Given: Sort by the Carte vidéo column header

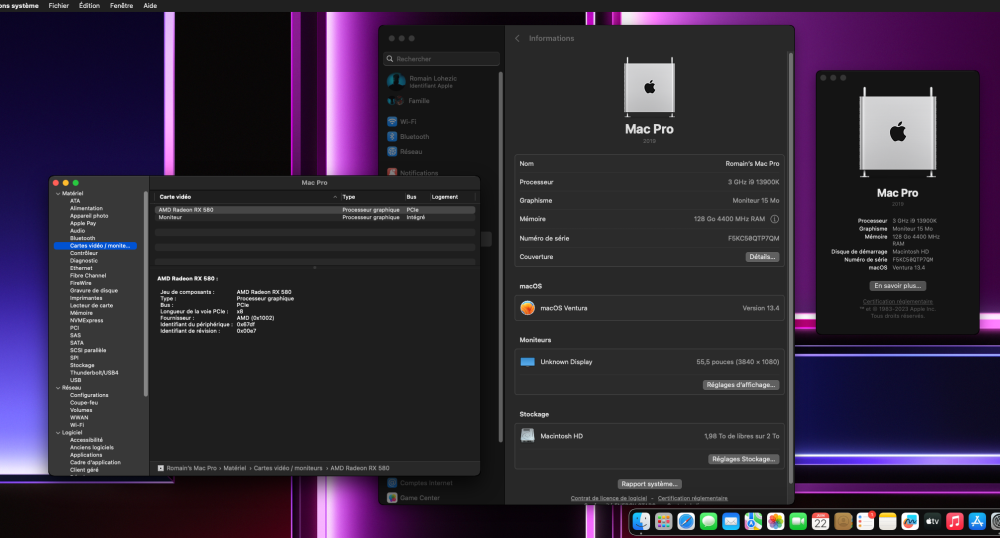Looking at the screenshot, I should [247, 197].
